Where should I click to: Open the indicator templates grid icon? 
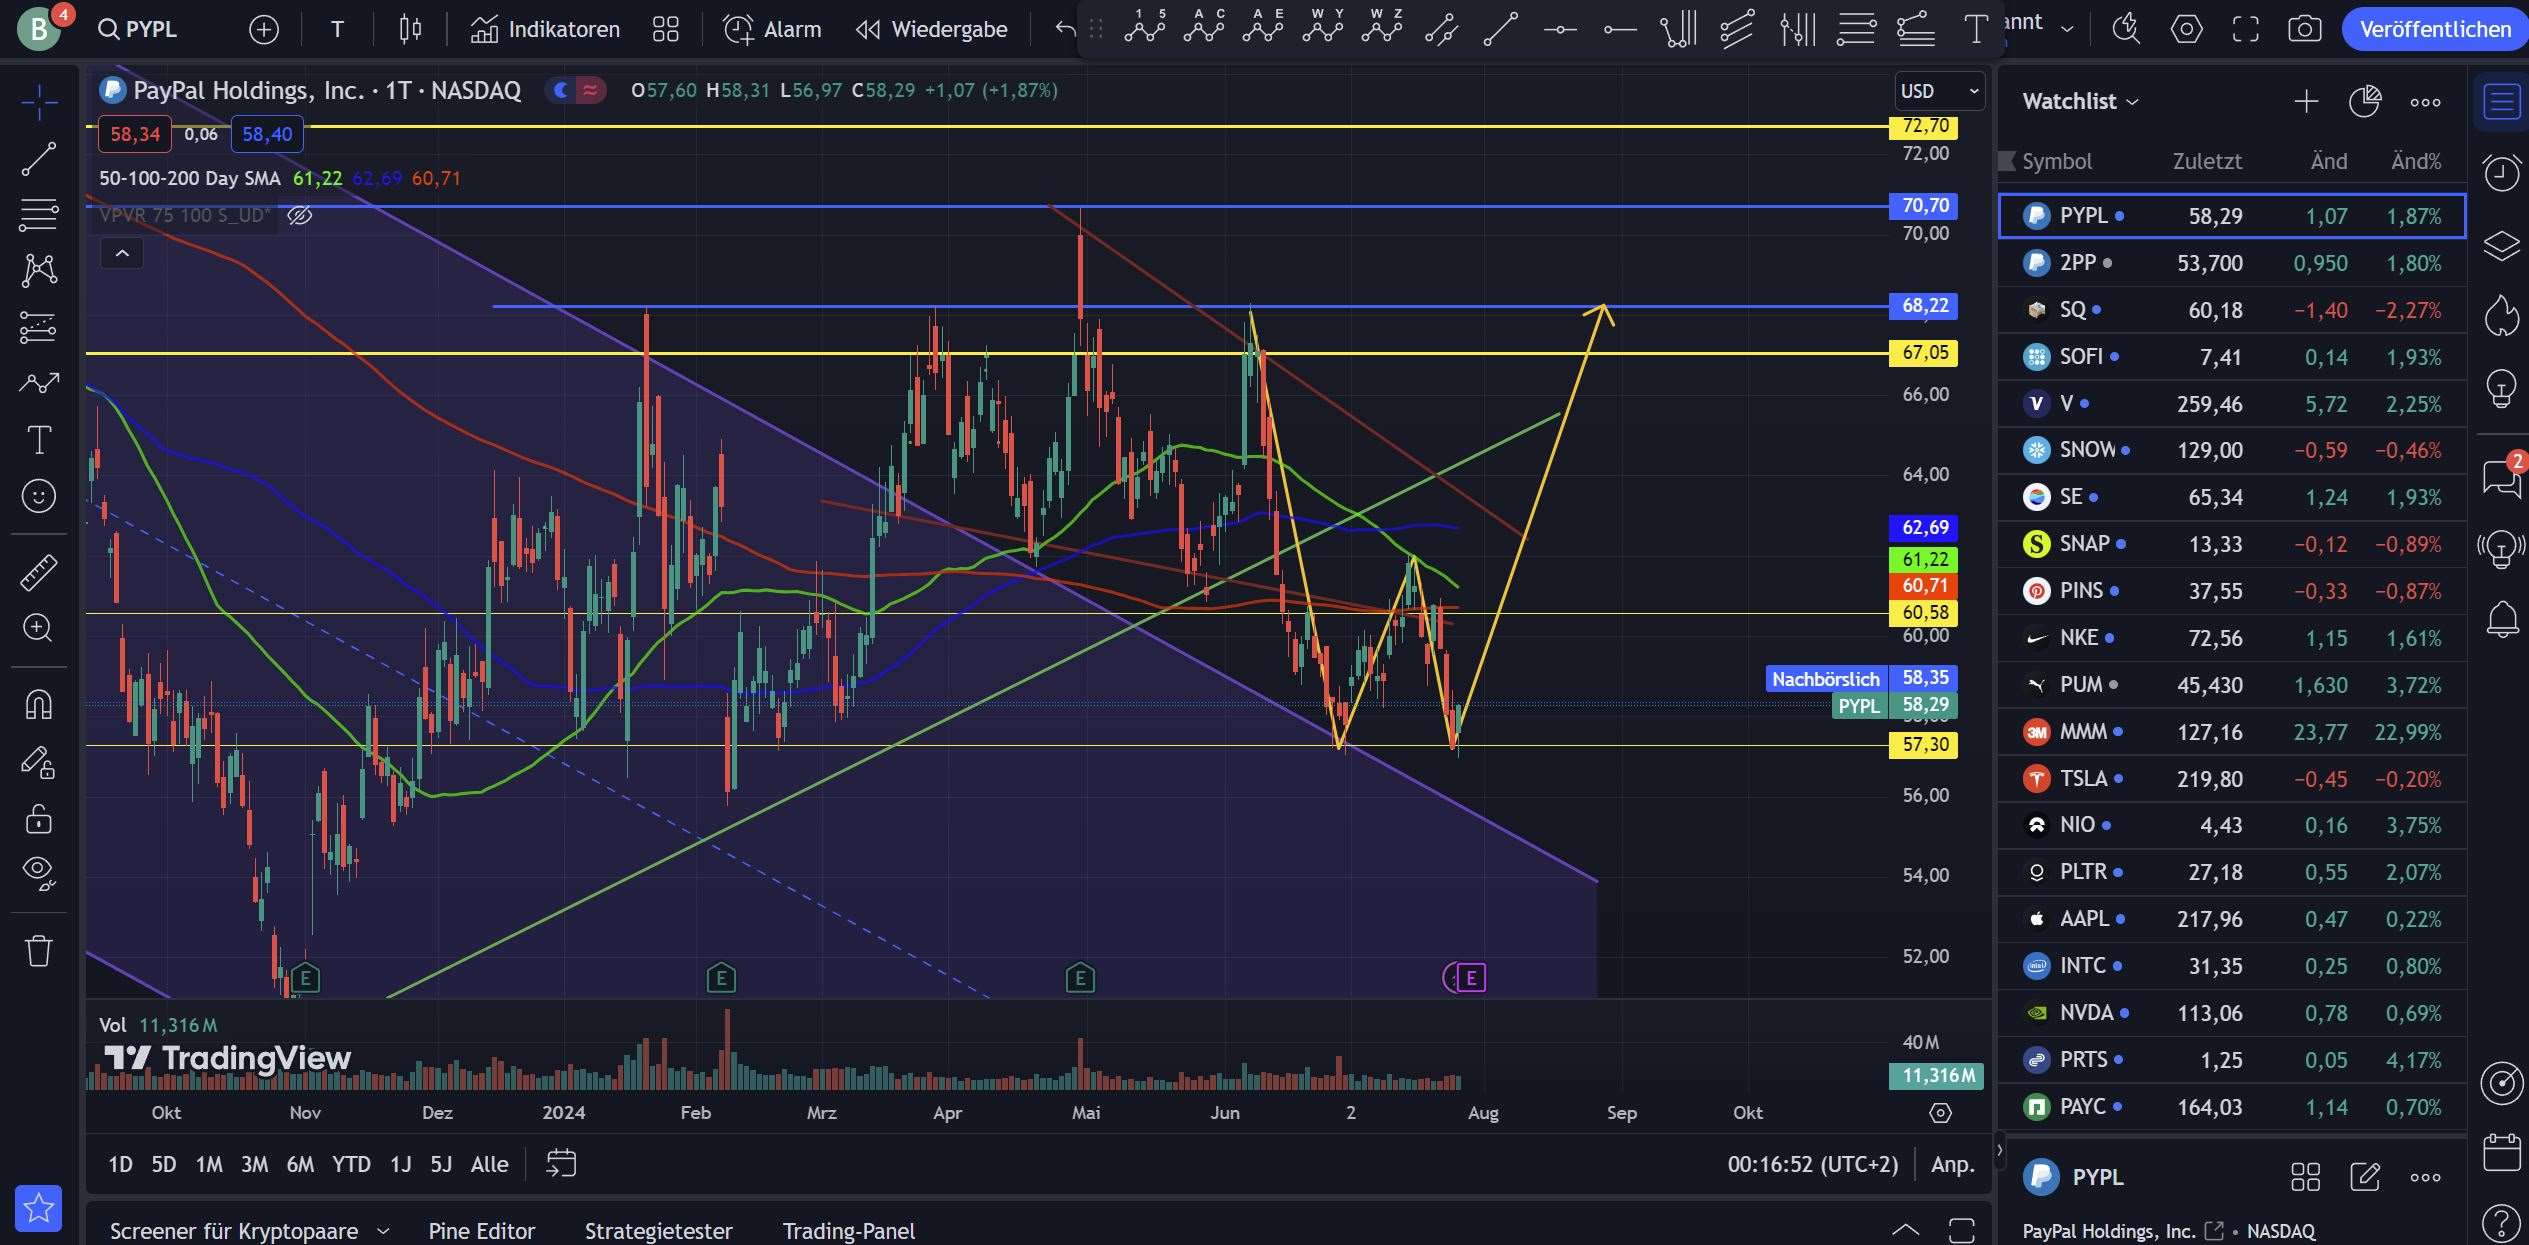tap(665, 29)
